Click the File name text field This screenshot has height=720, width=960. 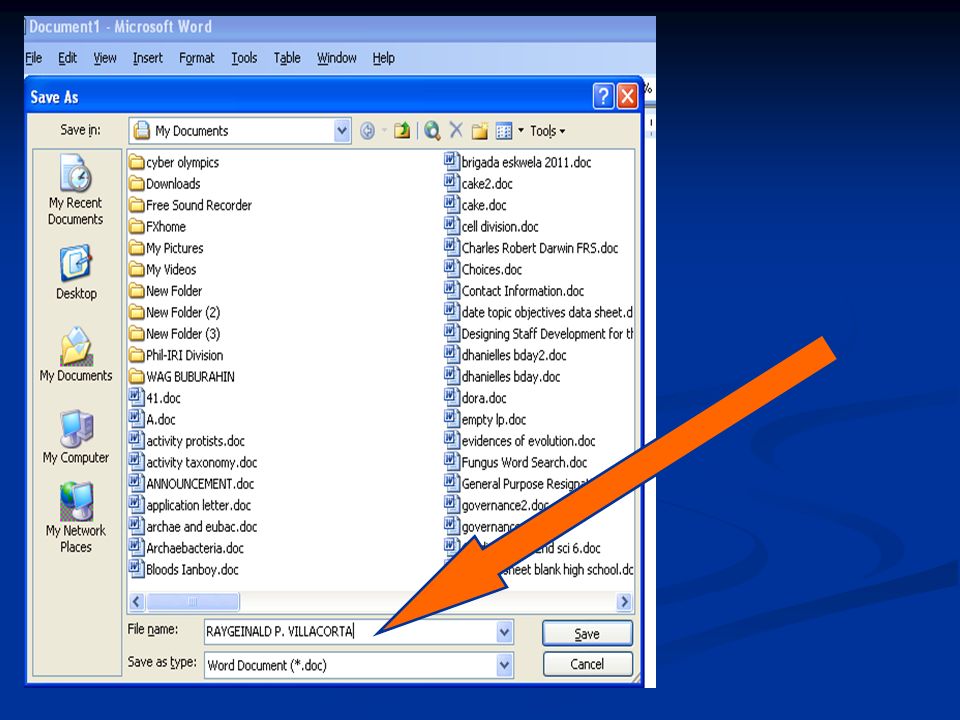351,631
